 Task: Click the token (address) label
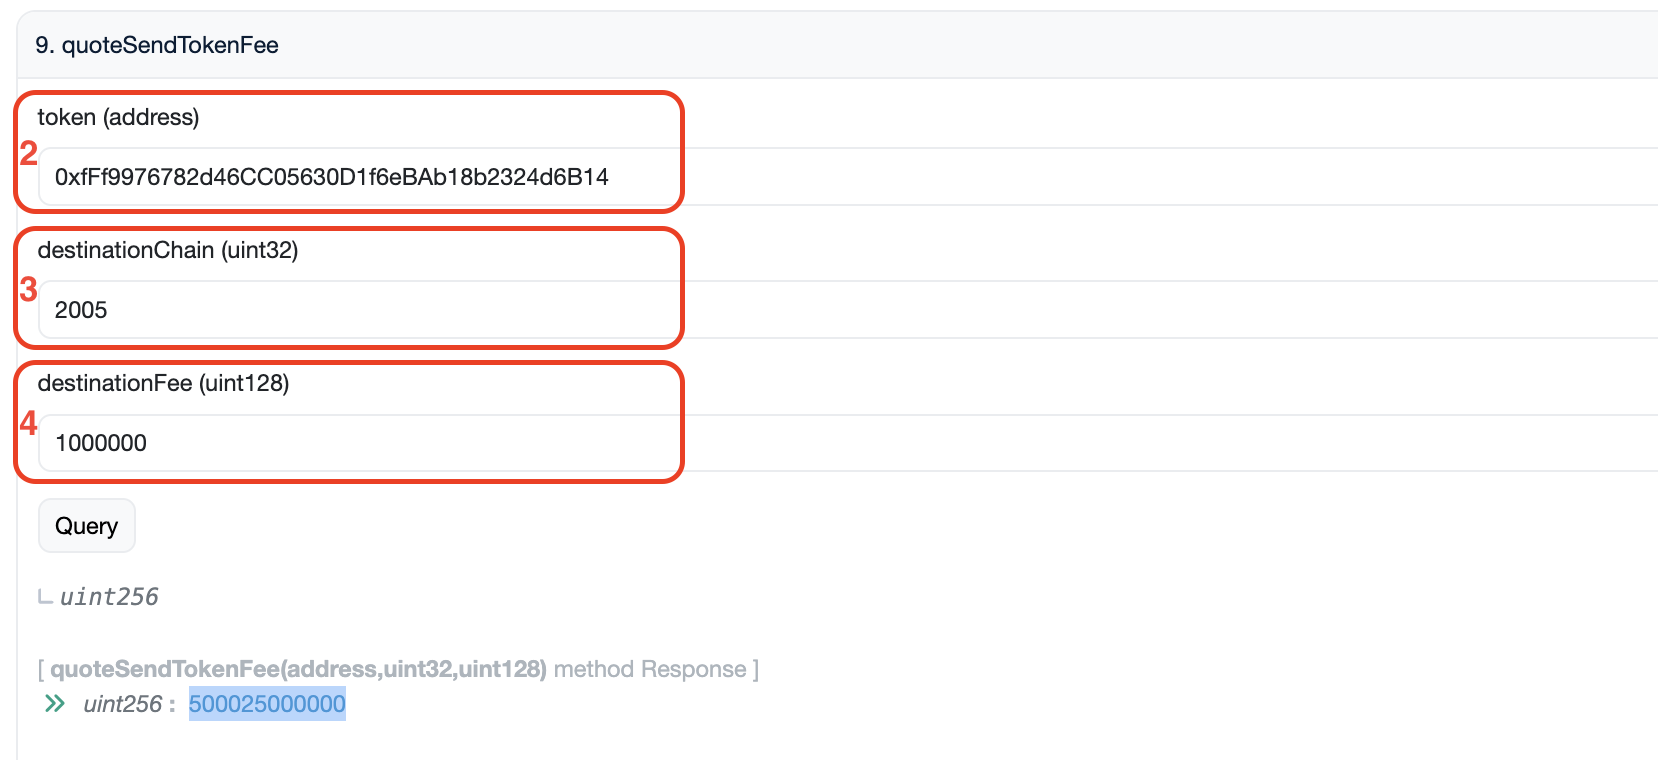[118, 117]
